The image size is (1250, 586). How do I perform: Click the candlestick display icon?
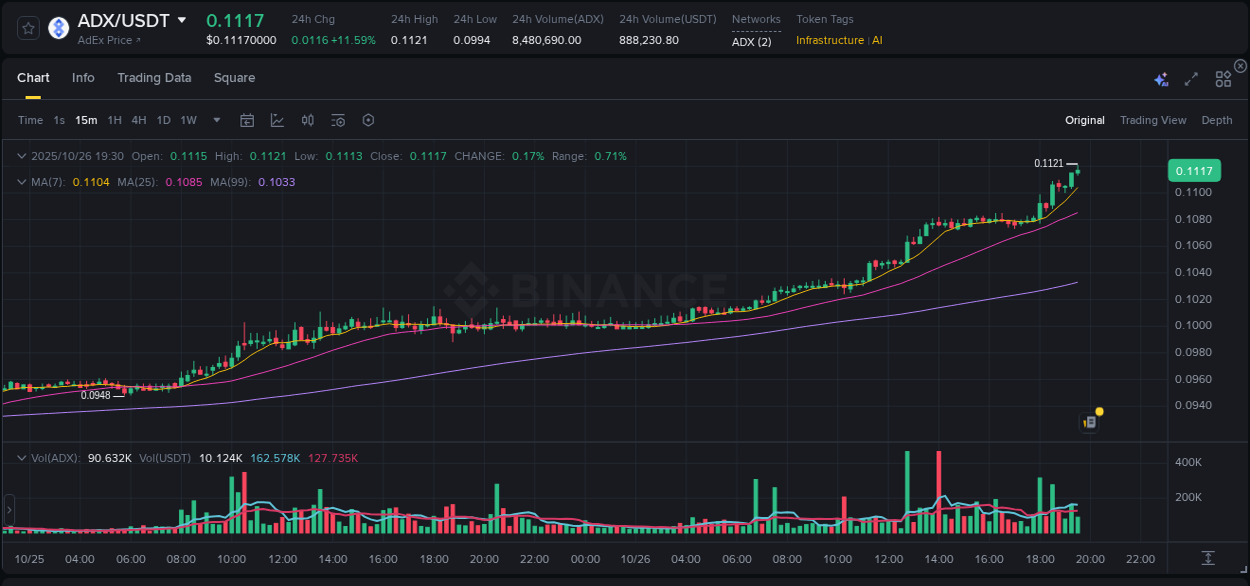point(307,120)
